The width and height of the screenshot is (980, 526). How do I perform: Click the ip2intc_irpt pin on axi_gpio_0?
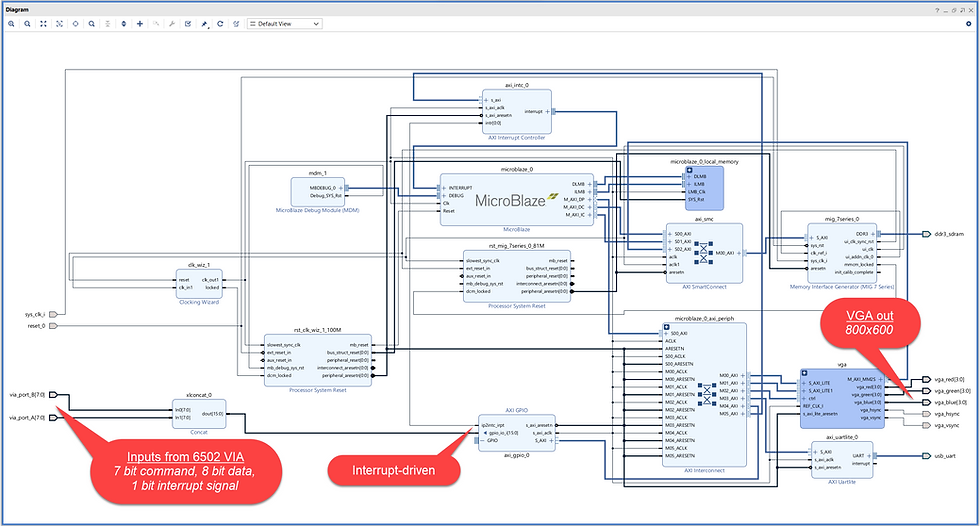(493, 425)
